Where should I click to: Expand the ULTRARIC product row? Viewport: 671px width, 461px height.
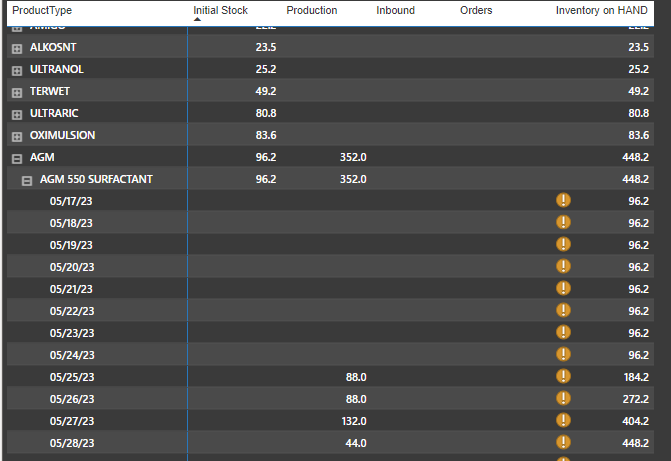click(x=17, y=114)
